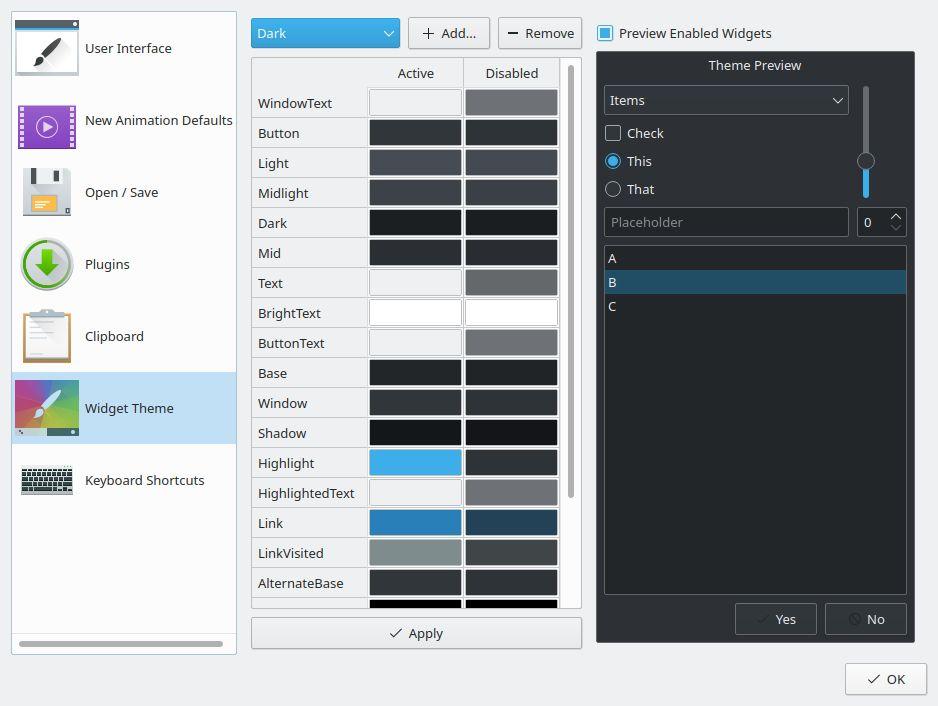Pick the Active Link color swatch
The height and width of the screenshot is (706, 938).
coord(415,523)
